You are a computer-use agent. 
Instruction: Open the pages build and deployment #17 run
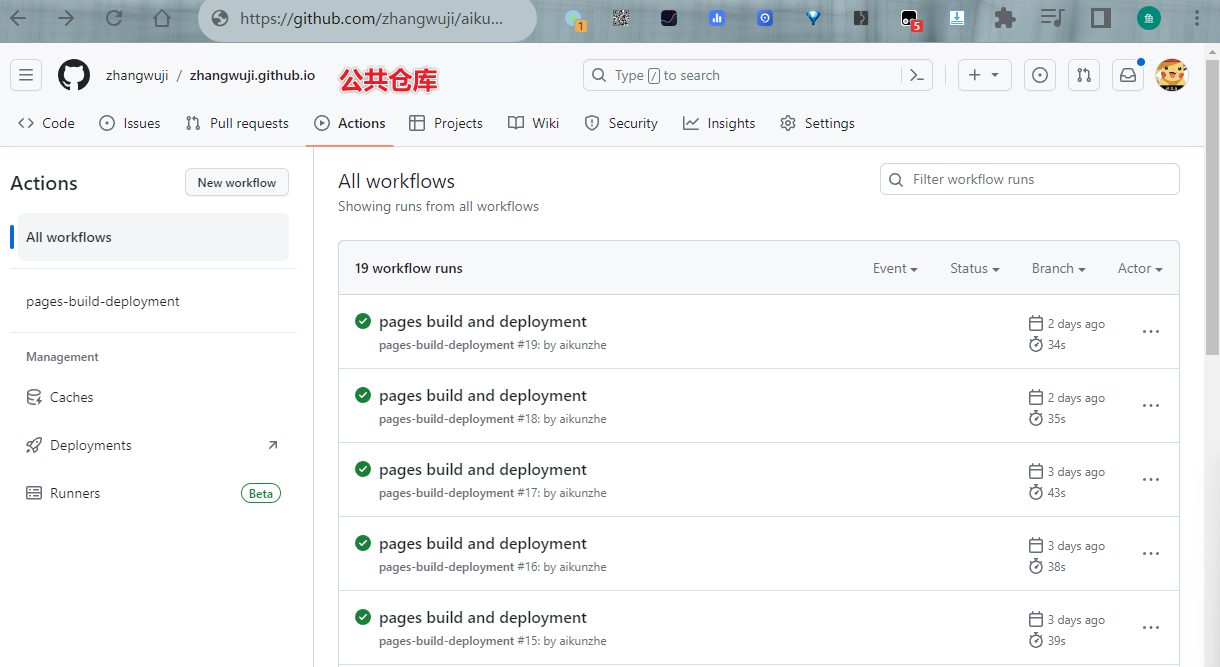[483, 470]
